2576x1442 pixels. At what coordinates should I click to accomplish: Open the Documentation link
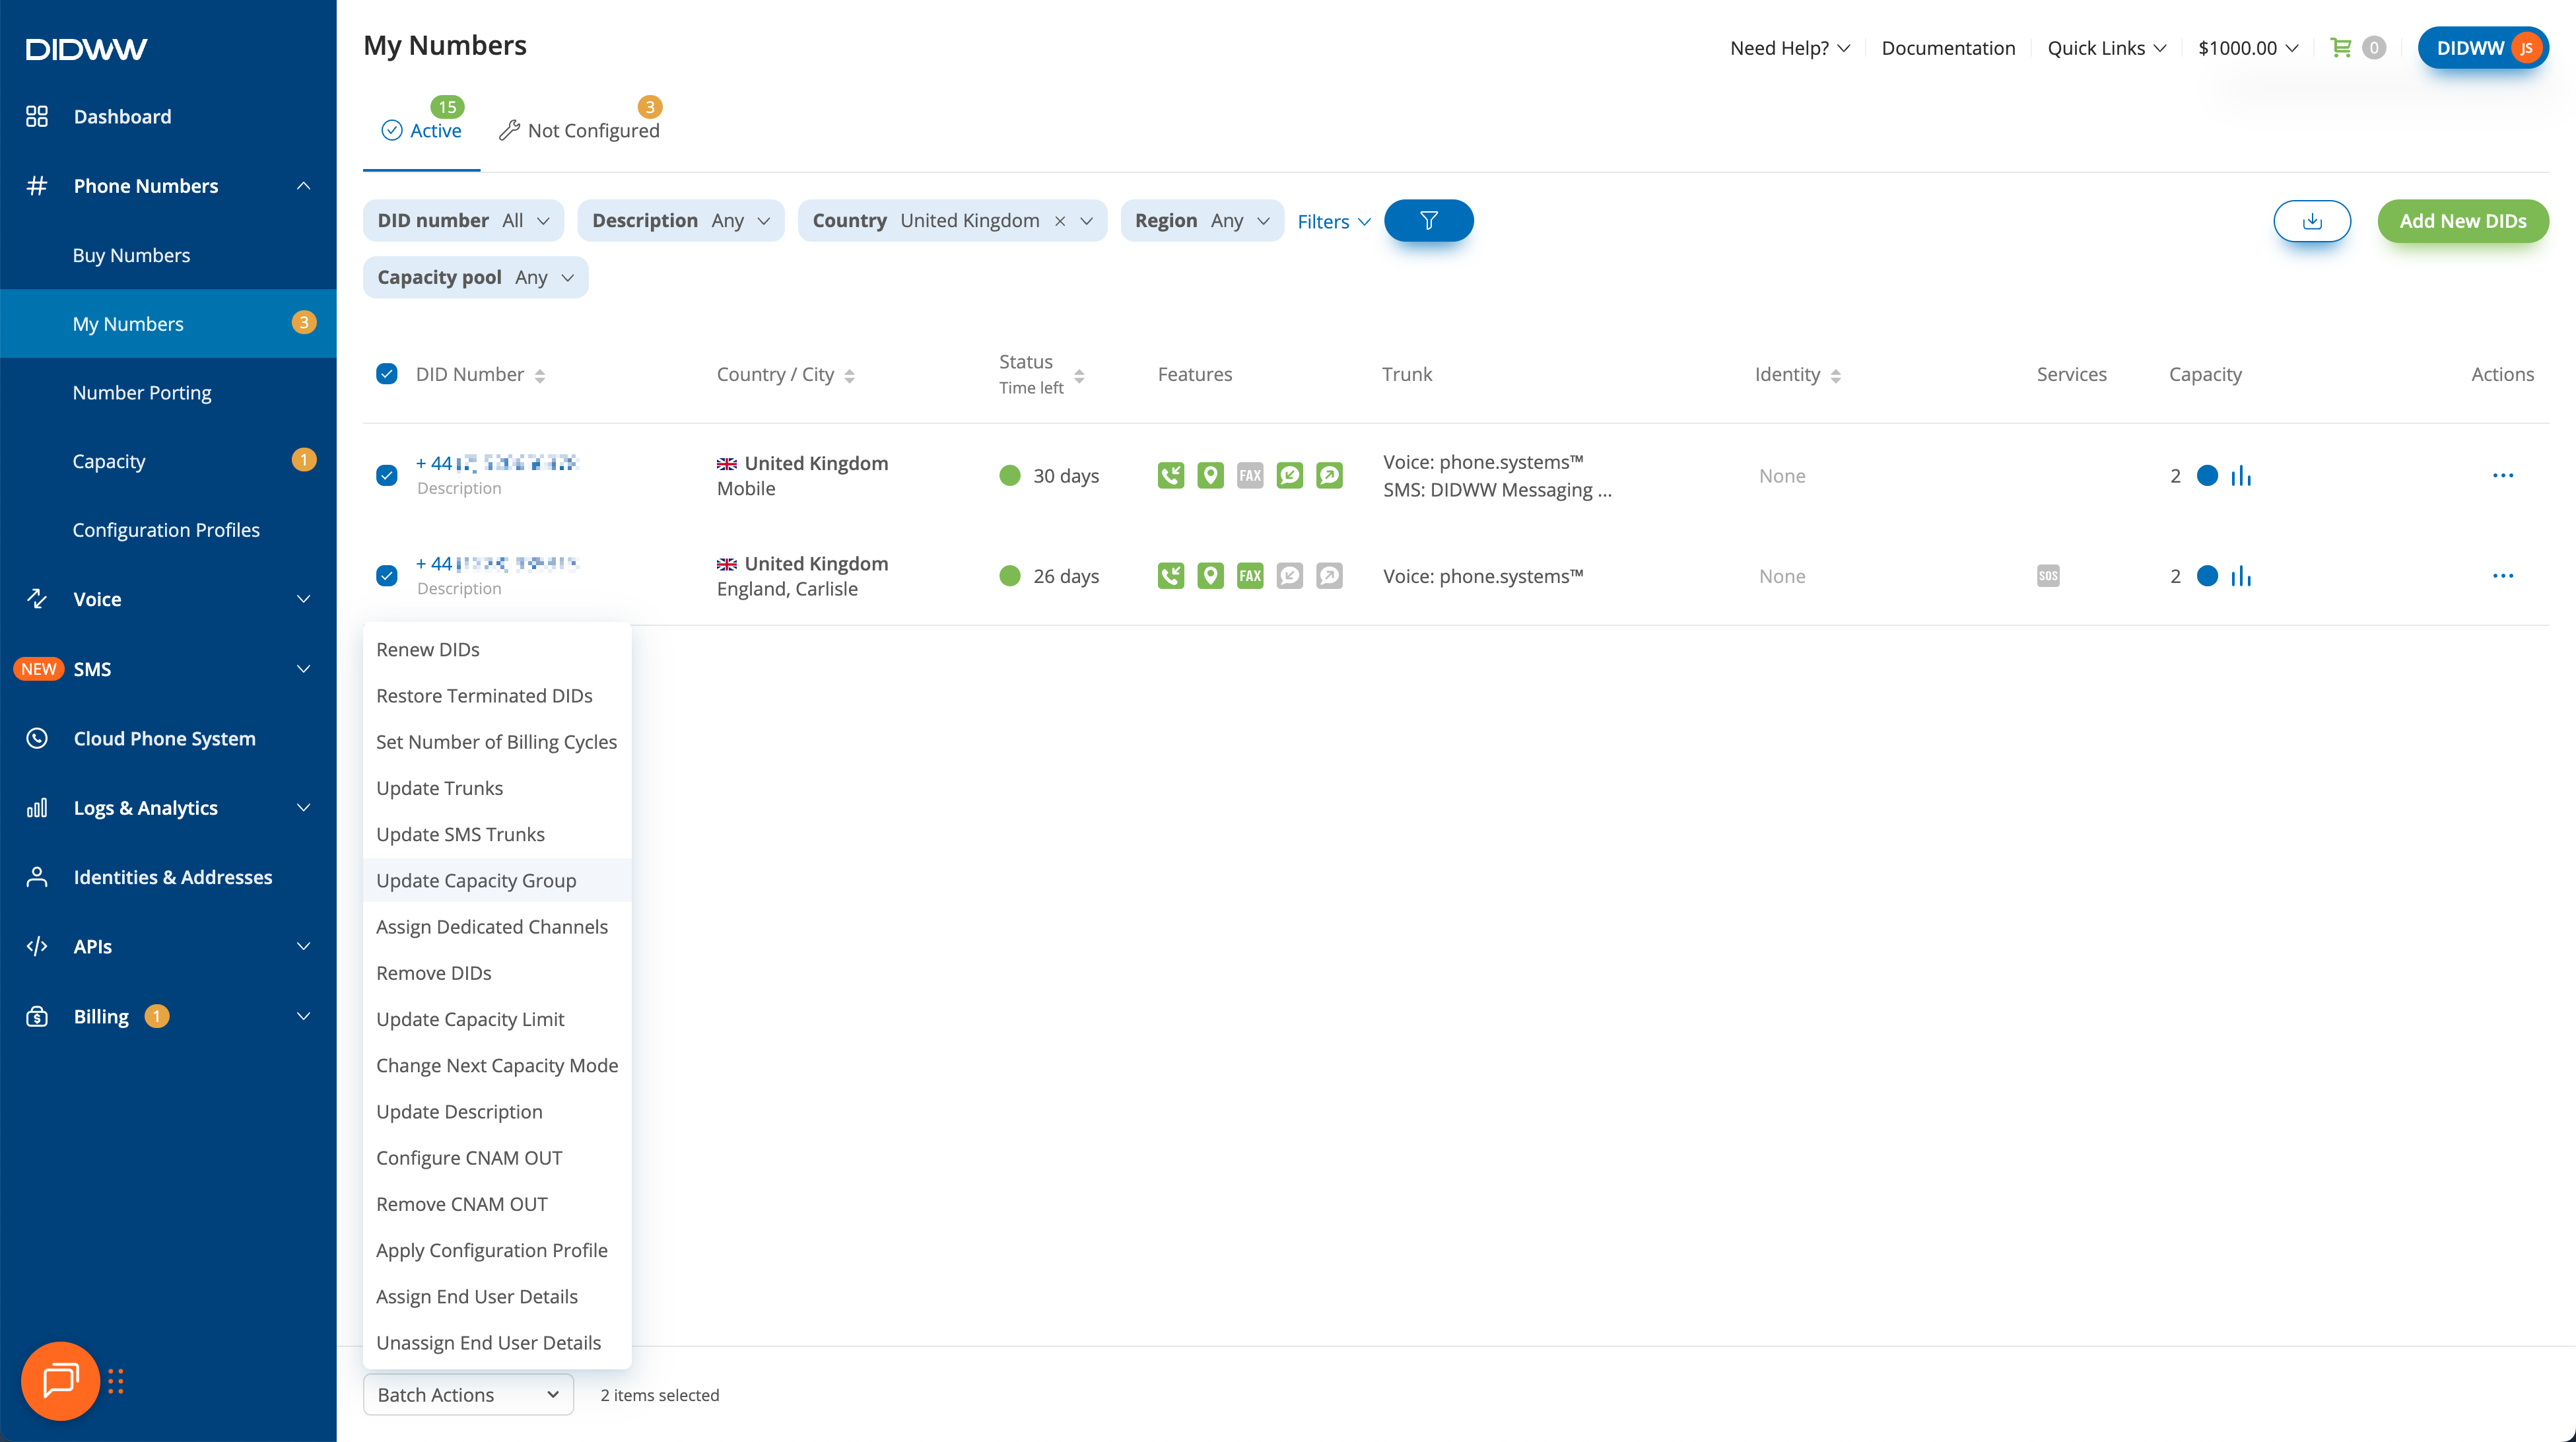coord(1948,48)
